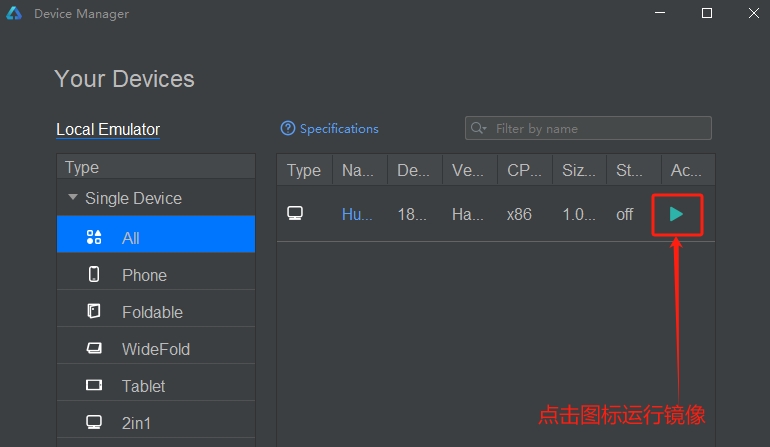Open the search filter options magnifier

[x=478, y=128]
